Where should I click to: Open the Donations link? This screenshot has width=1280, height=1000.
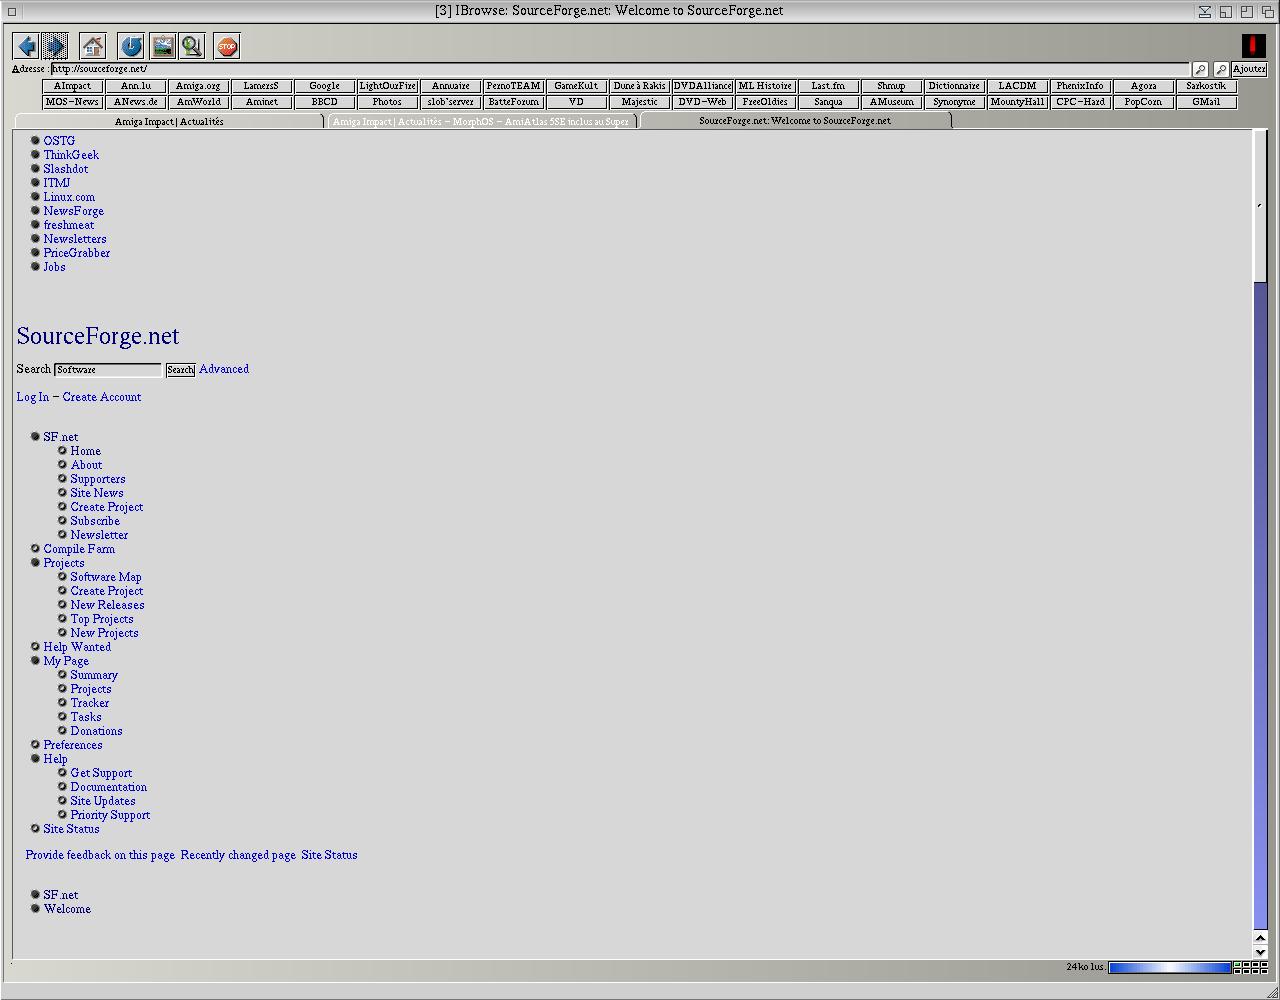coord(97,731)
